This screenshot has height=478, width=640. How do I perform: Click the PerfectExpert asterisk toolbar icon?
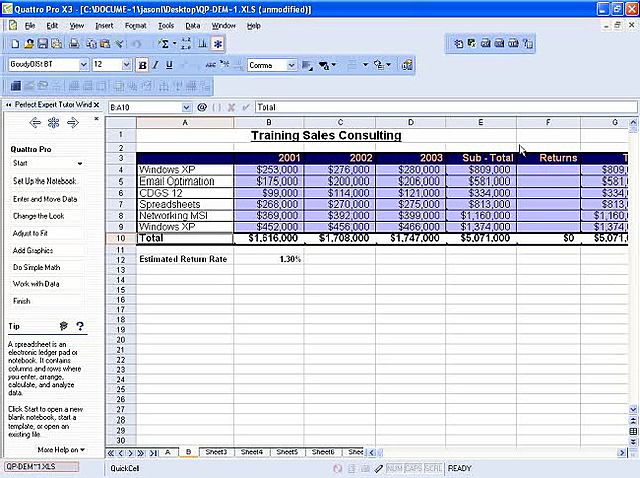[x=218, y=44]
